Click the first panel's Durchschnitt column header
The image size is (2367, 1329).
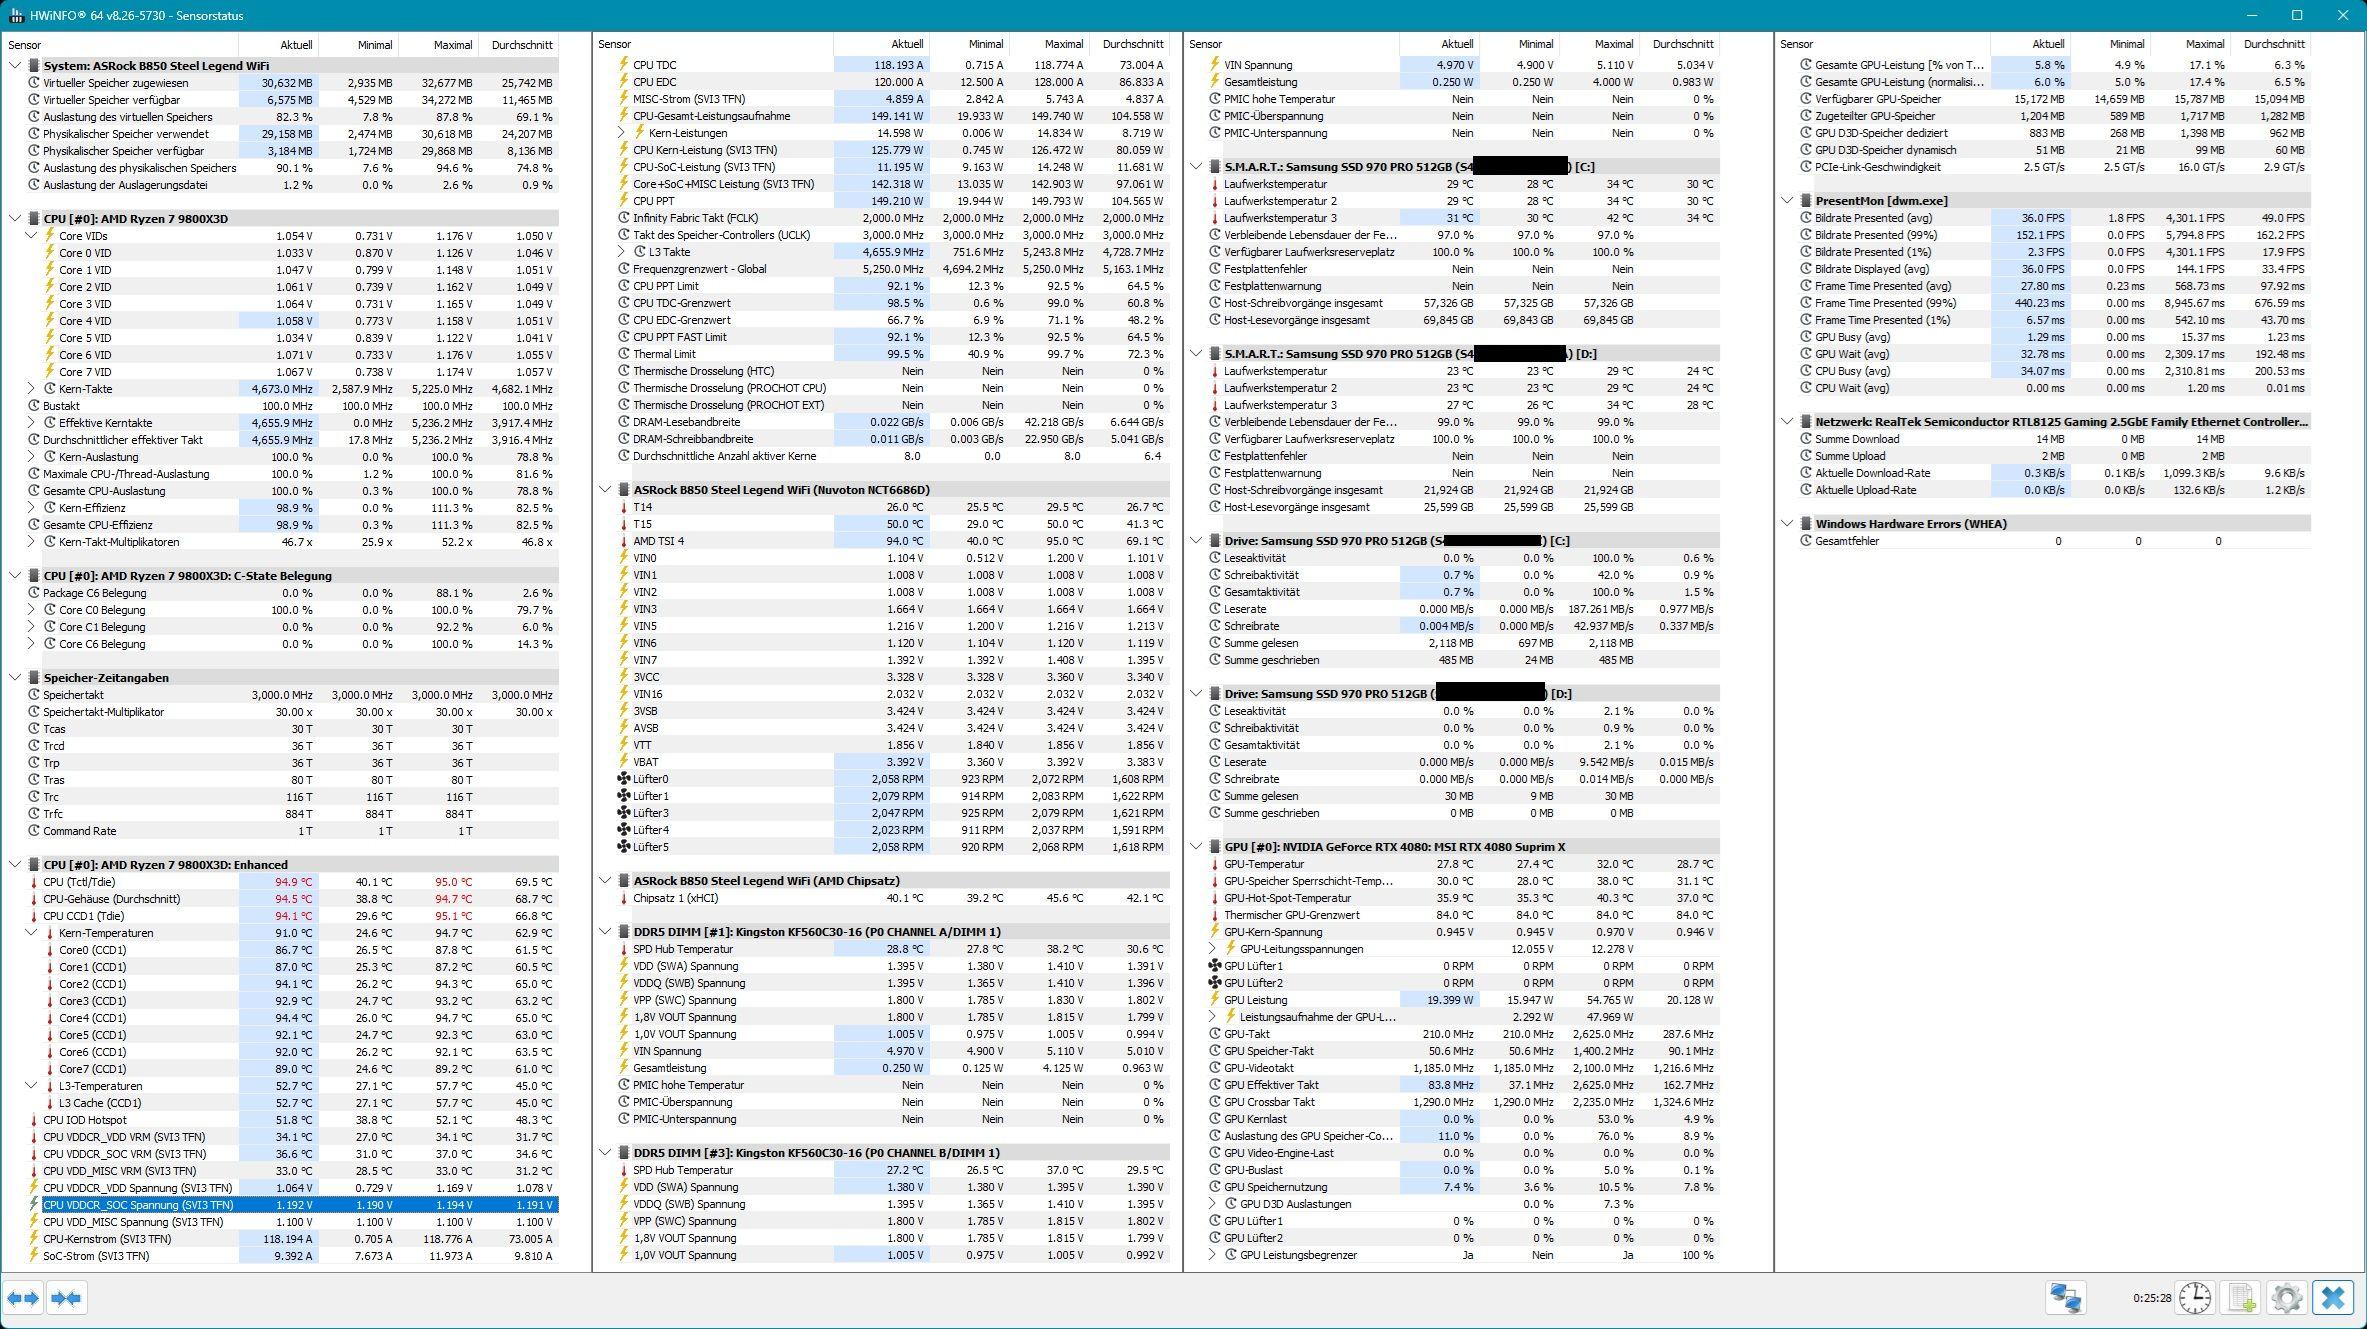[522, 45]
